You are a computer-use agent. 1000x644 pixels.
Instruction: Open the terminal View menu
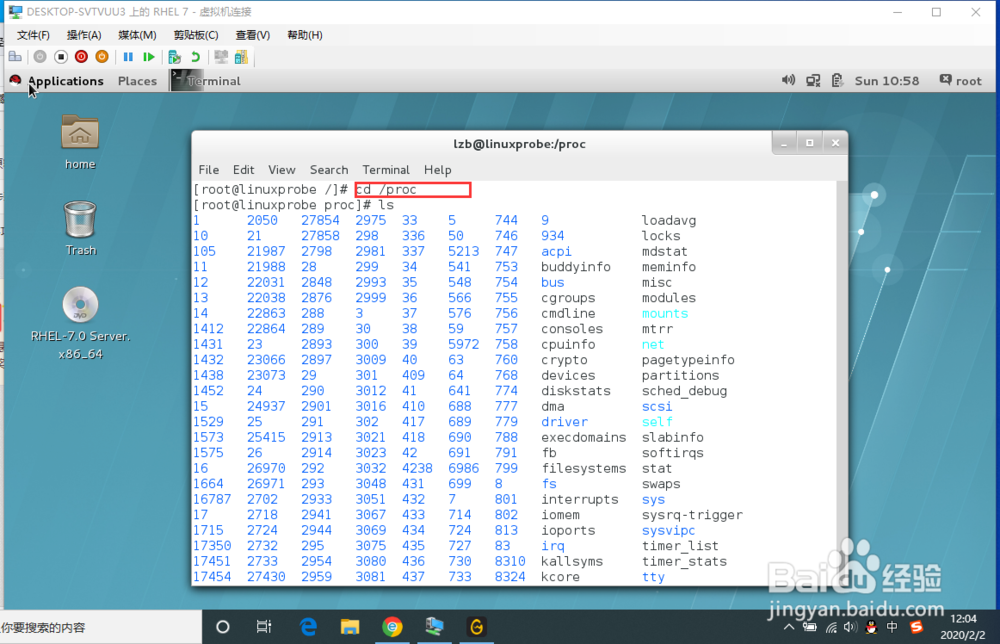(281, 170)
